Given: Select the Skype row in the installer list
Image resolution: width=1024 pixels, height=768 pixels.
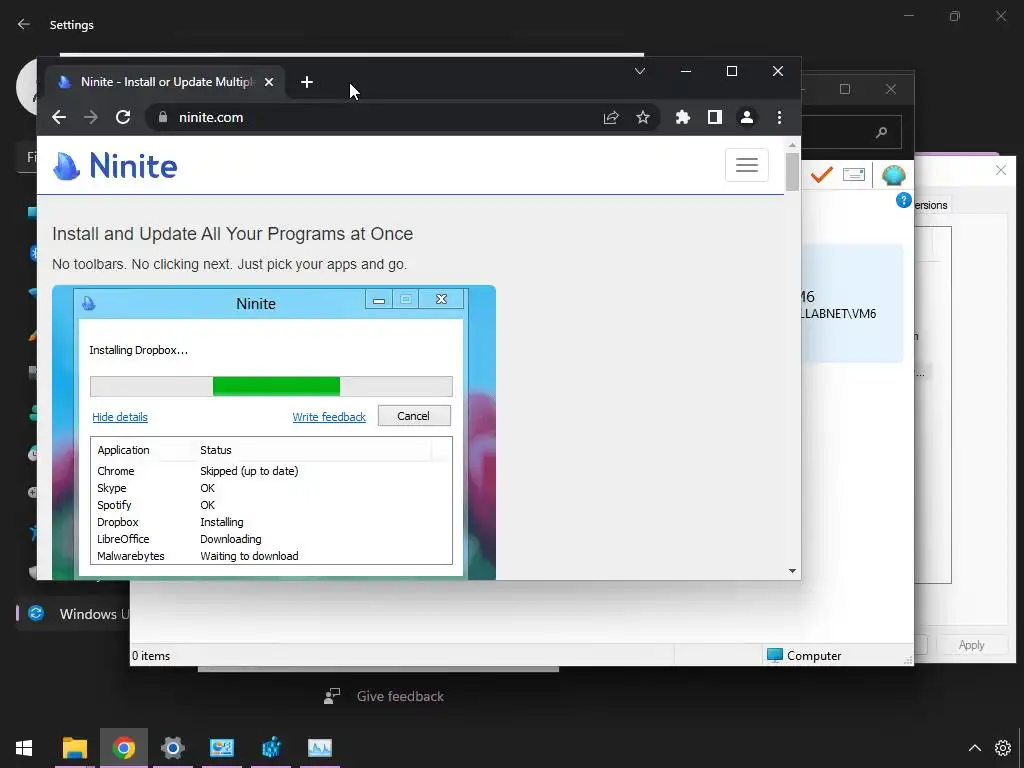Looking at the screenshot, I should pyautogui.click(x=271, y=488).
